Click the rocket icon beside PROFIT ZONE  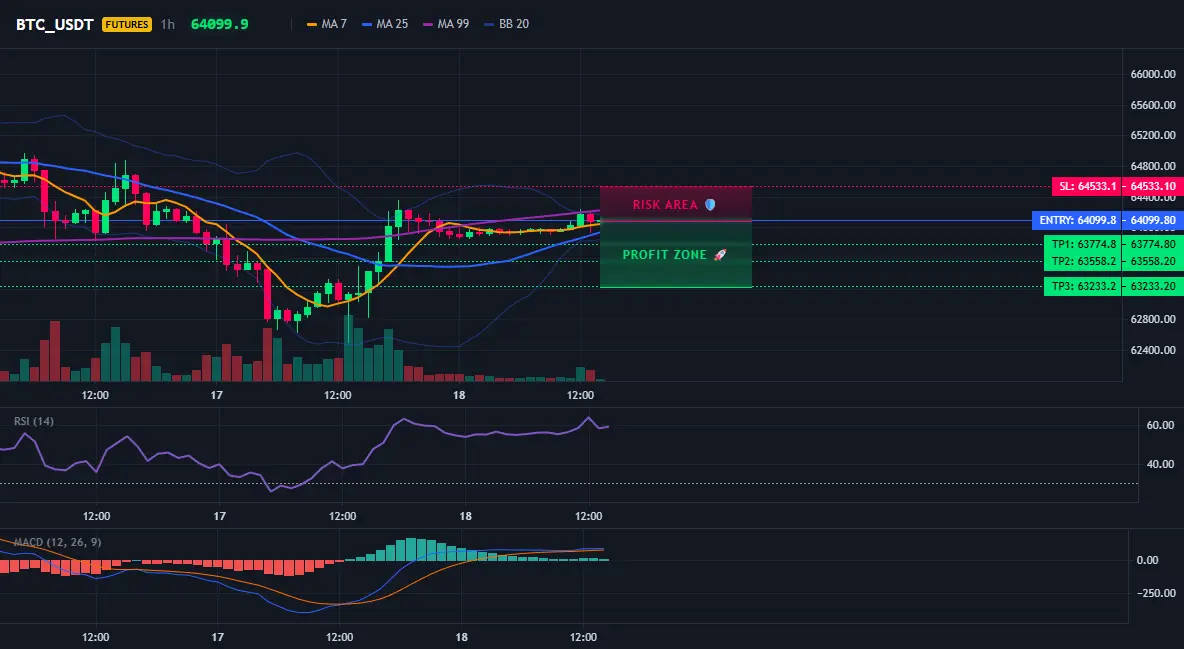pyautogui.click(x=720, y=255)
